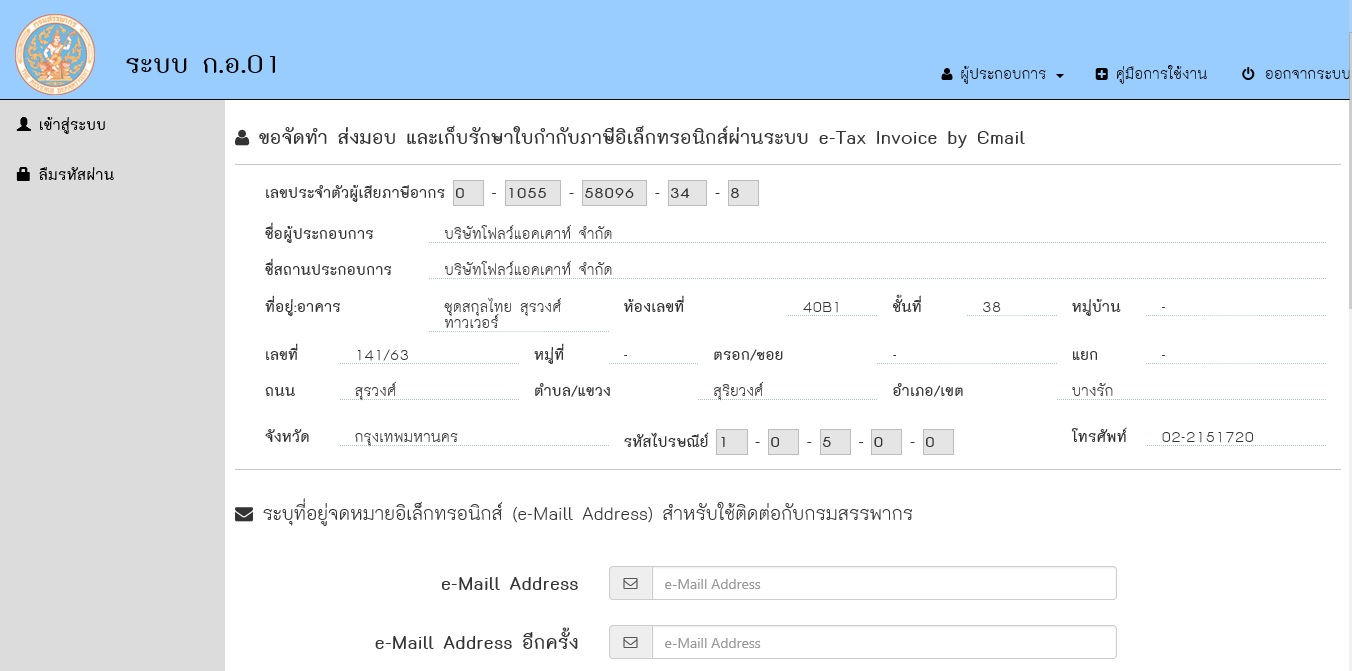1352x671 pixels.
Task: Click the power icon for ออกจากระบบ
Action: coord(1248,73)
